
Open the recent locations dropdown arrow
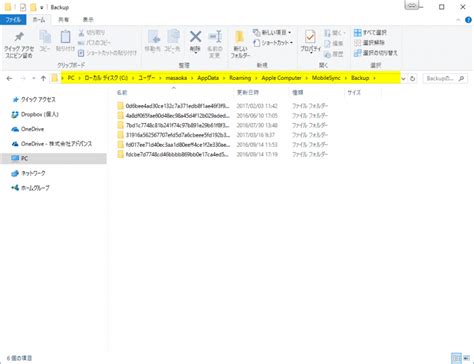[x=34, y=78]
